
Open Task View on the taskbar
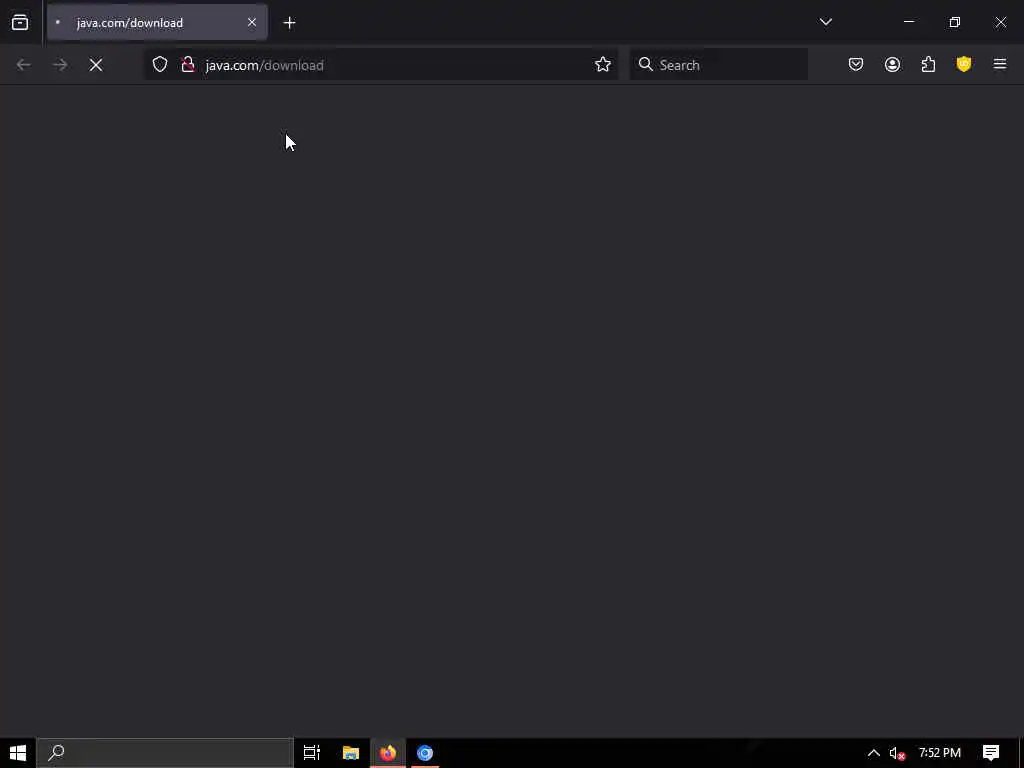coord(312,753)
